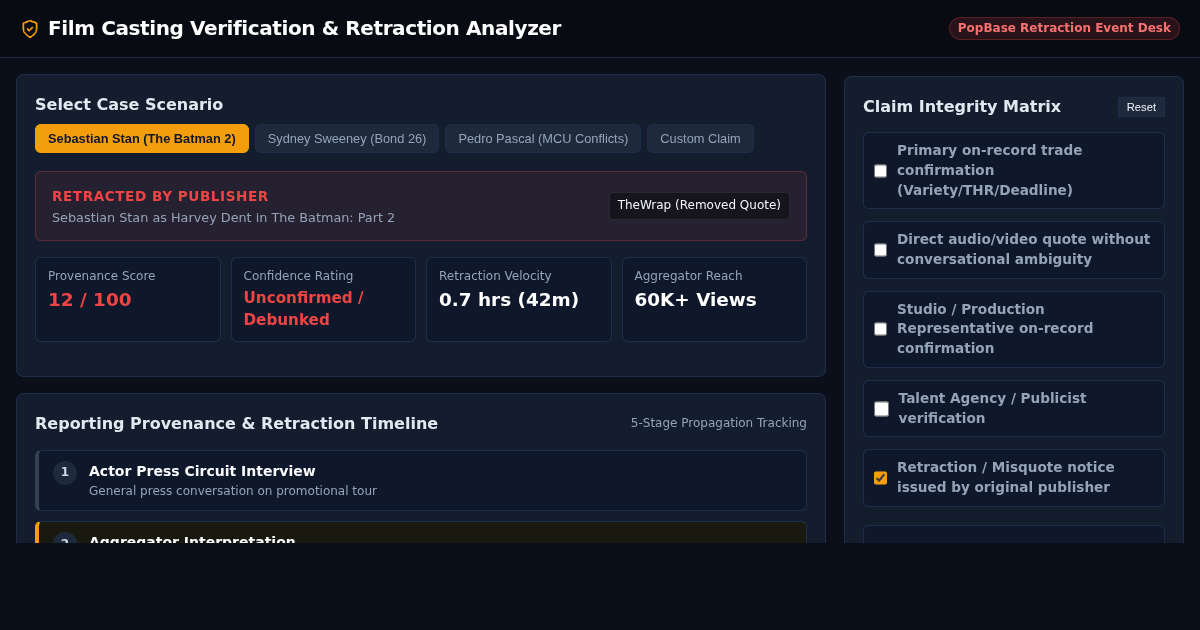Click Unconfirmed / Debunked confidence rating
This screenshot has height=630, width=1200.
coord(303,309)
